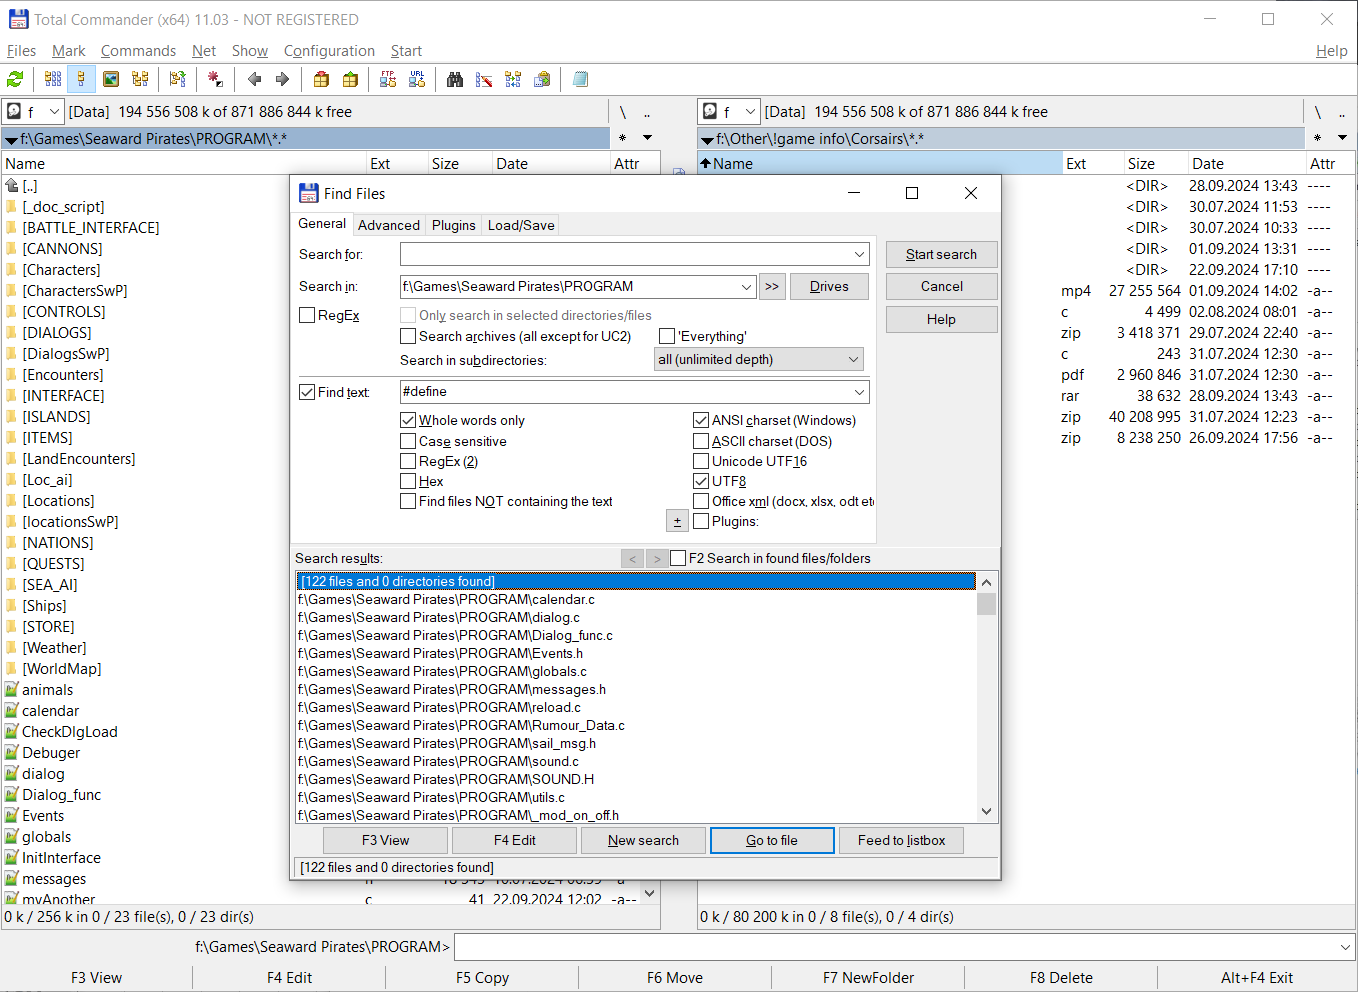
Task: Click the New search button
Action: coord(643,840)
